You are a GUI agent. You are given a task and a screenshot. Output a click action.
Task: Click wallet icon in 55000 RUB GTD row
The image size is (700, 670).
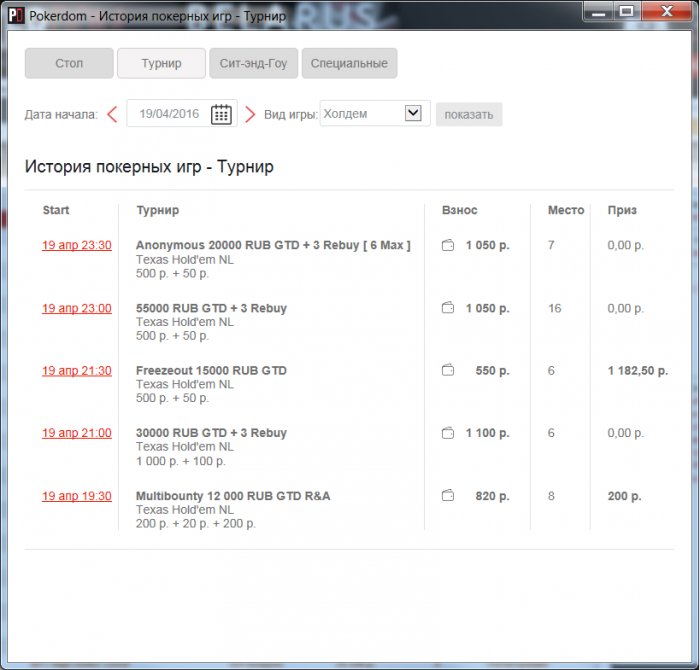click(448, 308)
